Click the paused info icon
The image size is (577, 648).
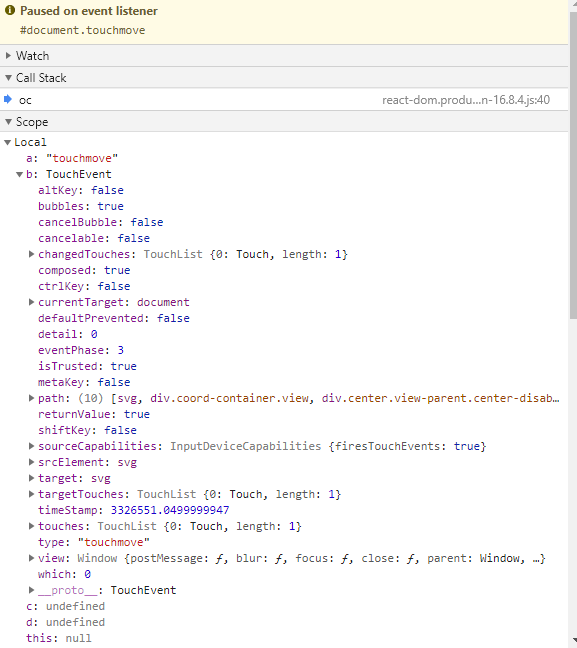(x=10, y=11)
